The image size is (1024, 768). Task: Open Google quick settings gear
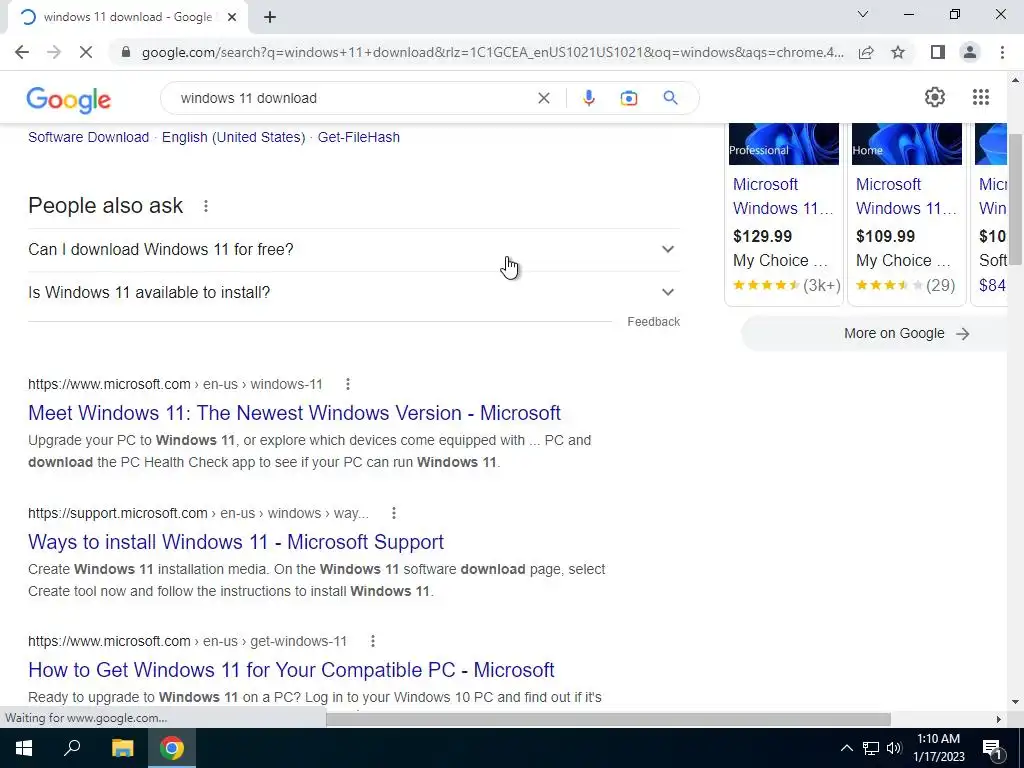click(935, 97)
